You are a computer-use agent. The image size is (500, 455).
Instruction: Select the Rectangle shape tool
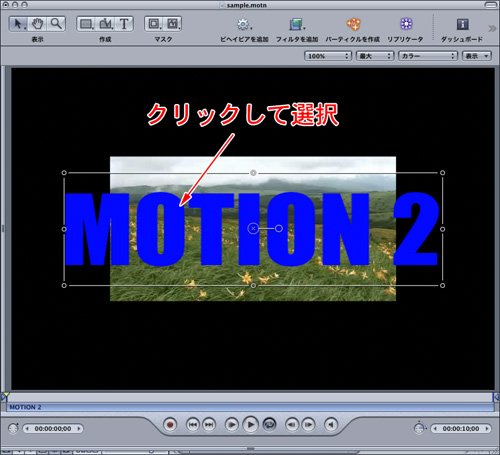(86, 24)
